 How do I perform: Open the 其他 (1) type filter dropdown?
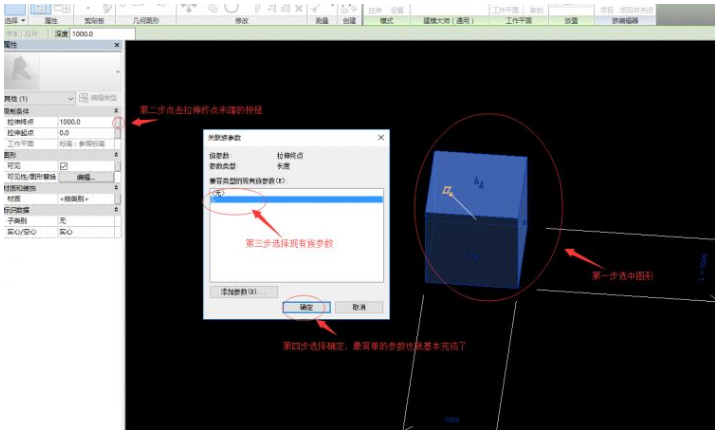tap(70, 98)
